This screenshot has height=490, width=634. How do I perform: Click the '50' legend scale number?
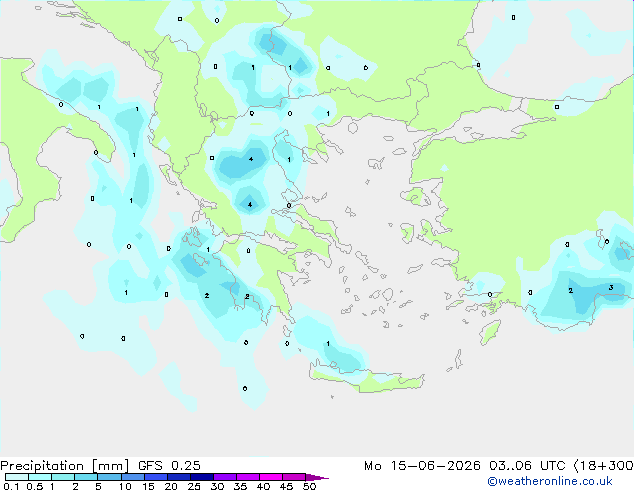click(309, 486)
